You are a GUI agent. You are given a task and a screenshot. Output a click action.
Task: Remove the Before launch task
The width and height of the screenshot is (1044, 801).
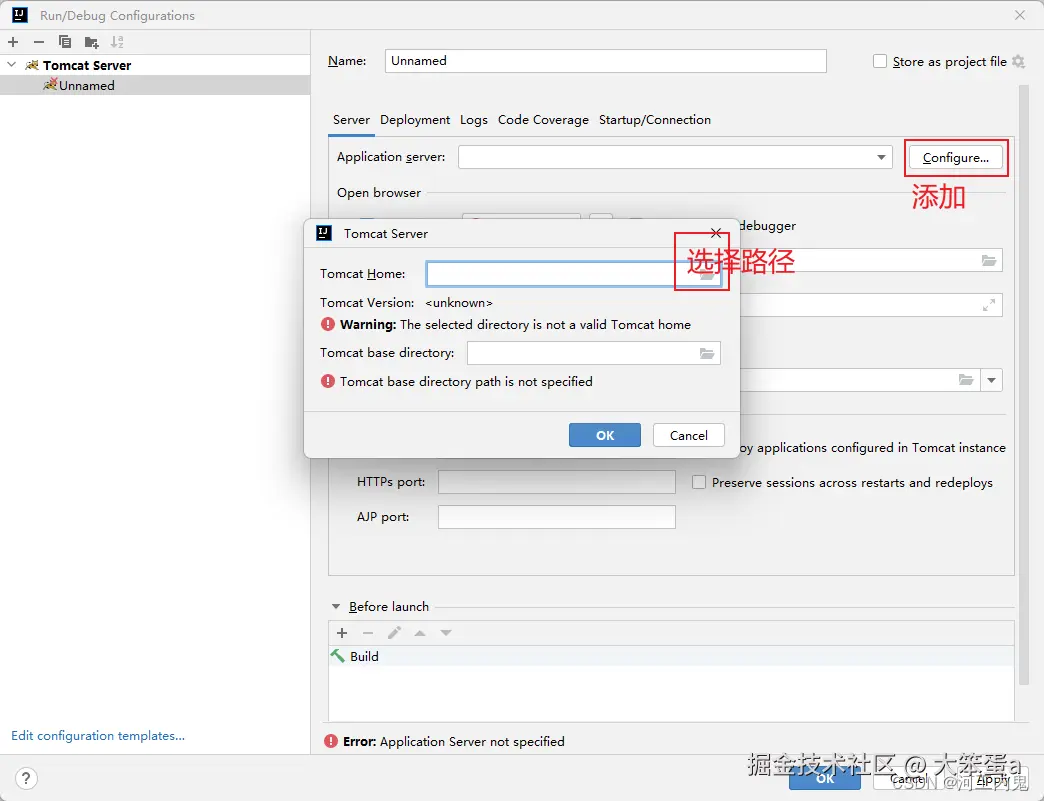368,633
